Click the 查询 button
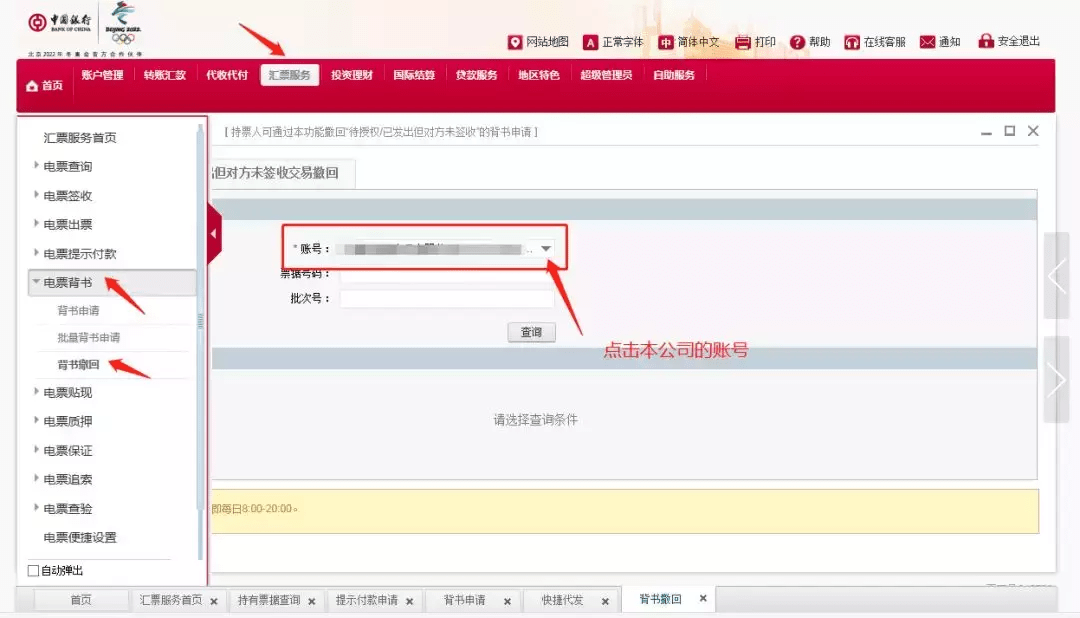The height and width of the screenshot is (618, 1080). pyautogui.click(x=531, y=332)
